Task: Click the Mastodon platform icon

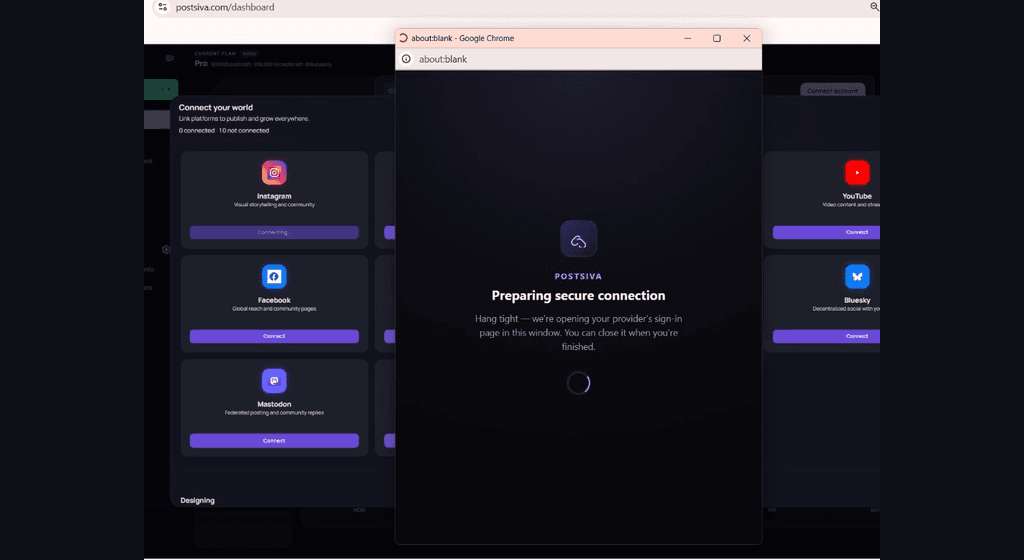Action: coord(274,381)
